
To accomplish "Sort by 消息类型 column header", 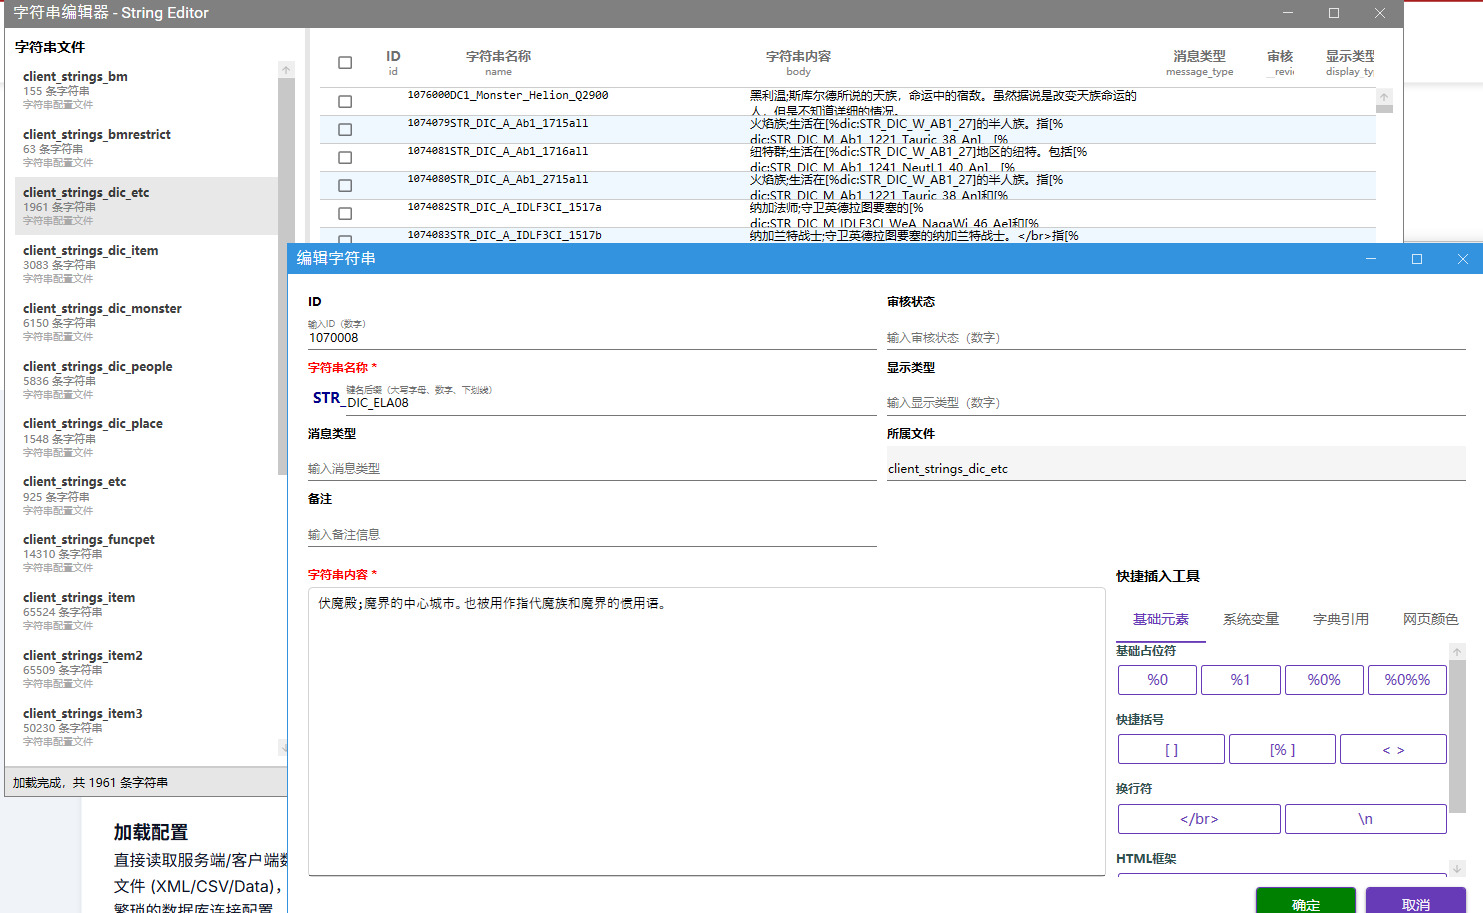I will click(x=1199, y=62).
